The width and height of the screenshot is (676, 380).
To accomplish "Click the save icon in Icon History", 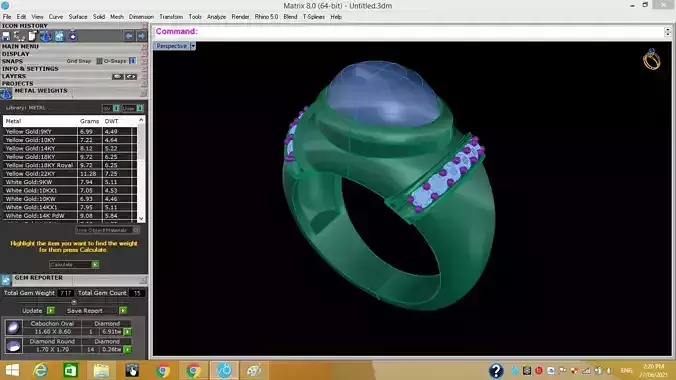I will pos(6,36).
